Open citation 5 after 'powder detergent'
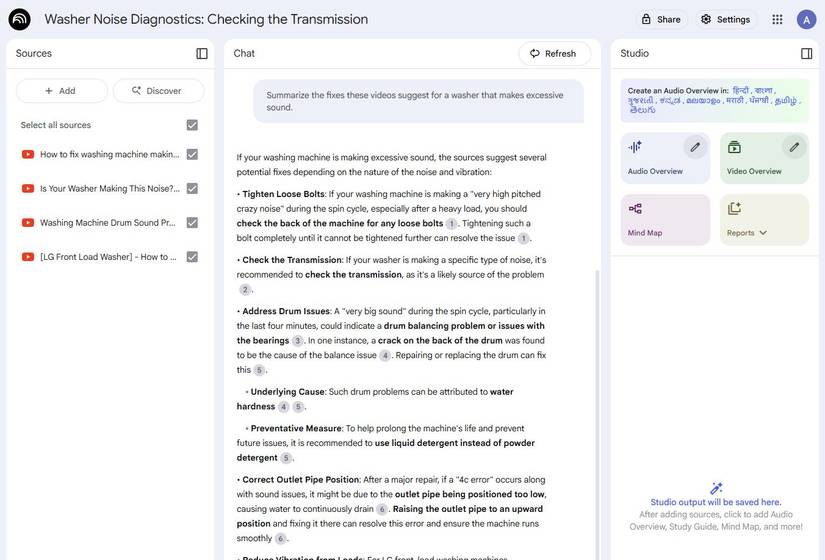The height and width of the screenshot is (560, 825). [286, 458]
